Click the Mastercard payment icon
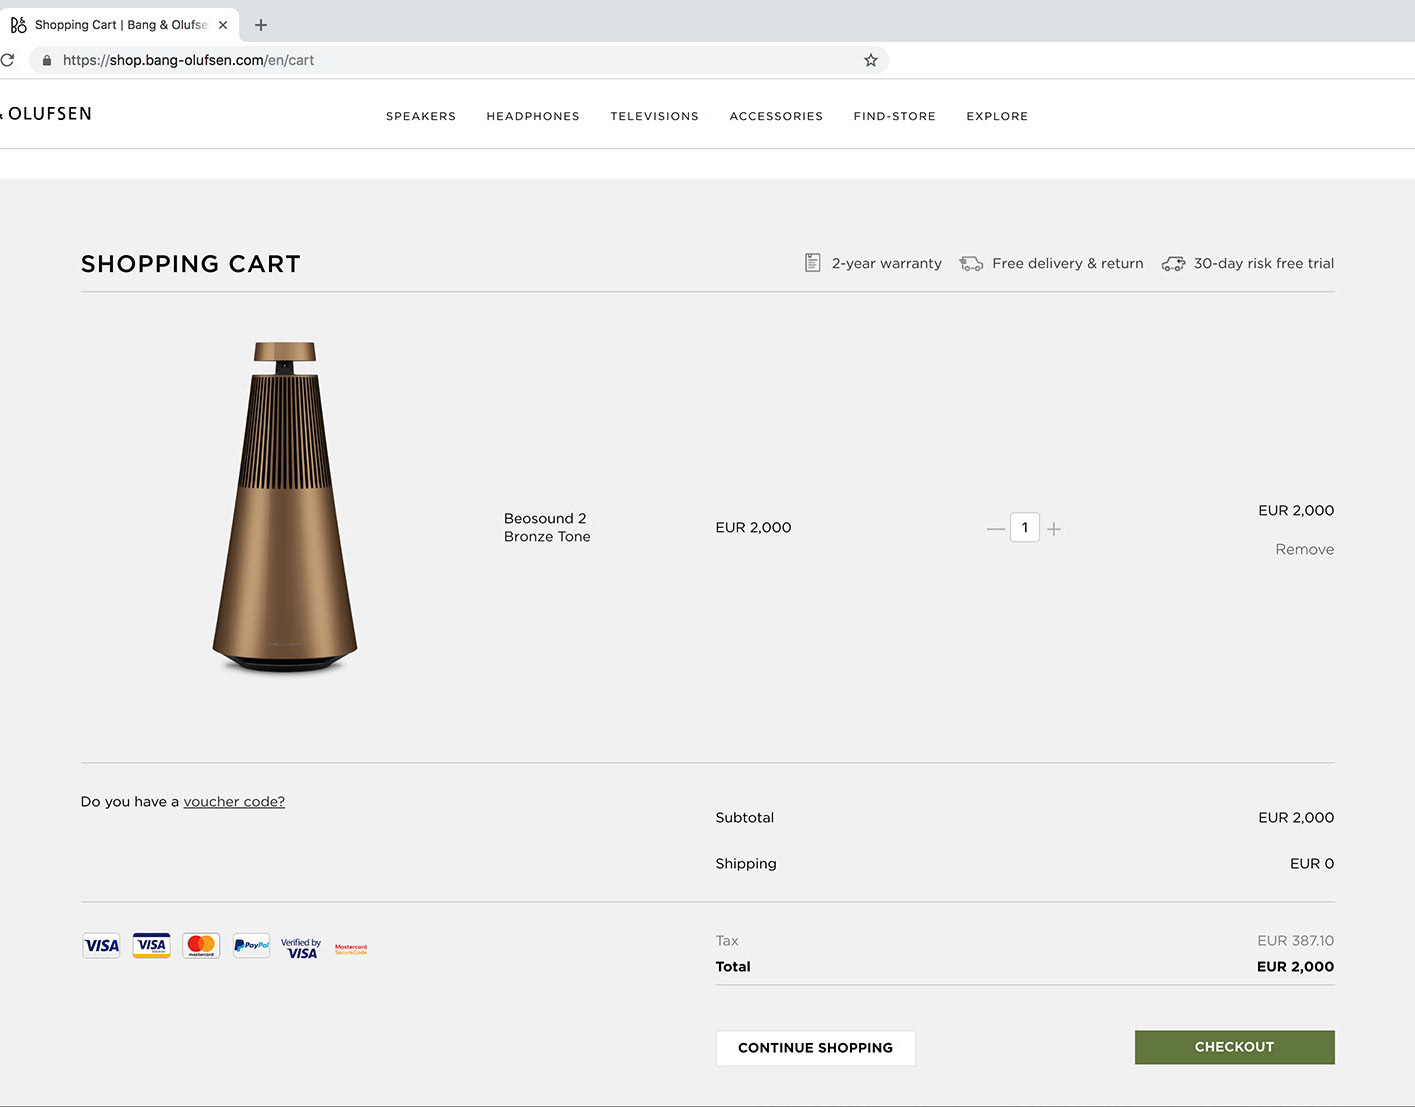Screen dimensions: 1415x1107 tap(201, 945)
